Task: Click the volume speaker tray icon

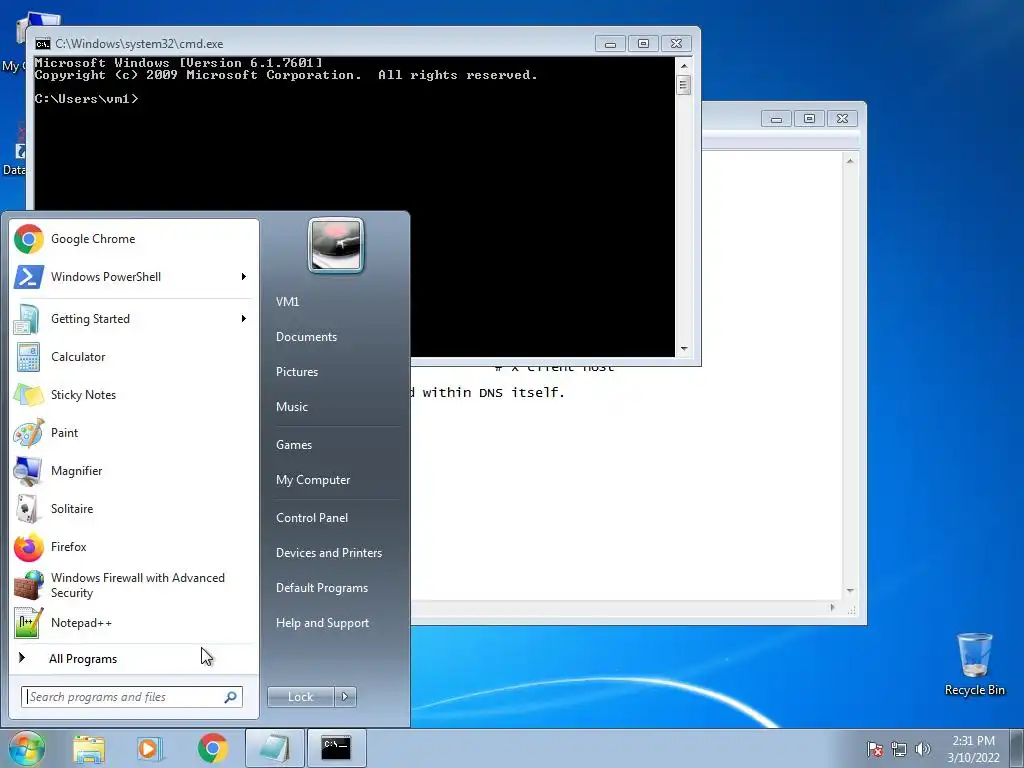Action: tap(923, 749)
